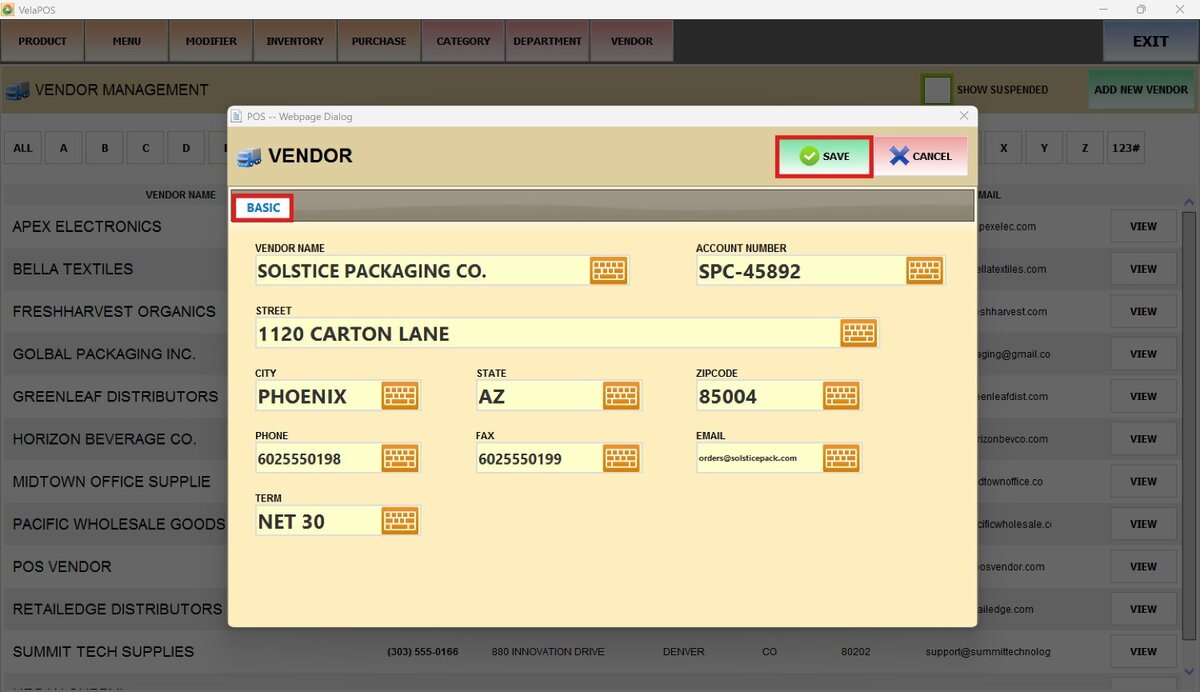Toggle the Show Suspended checkbox
This screenshot has height=692, width=1200.
[937, 90]
